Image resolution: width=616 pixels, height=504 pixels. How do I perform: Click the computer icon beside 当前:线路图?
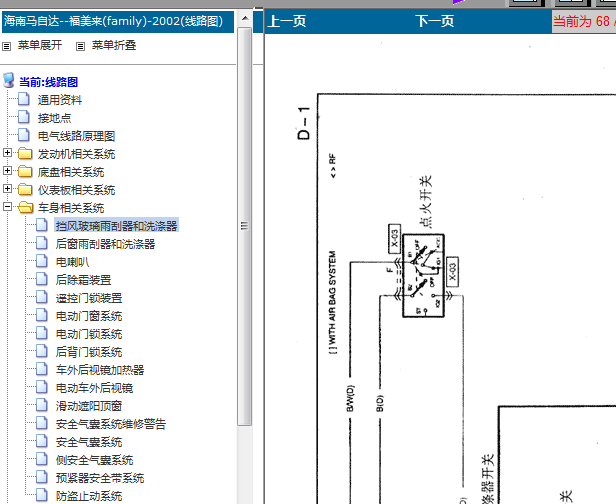[9, 81]
